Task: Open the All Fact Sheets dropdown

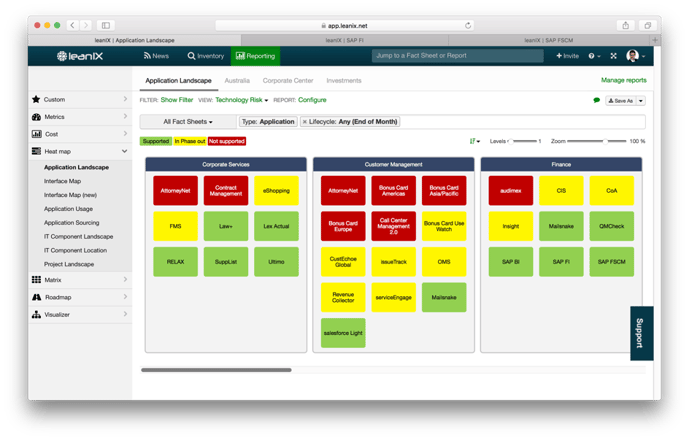Action: tap(188, 122)
